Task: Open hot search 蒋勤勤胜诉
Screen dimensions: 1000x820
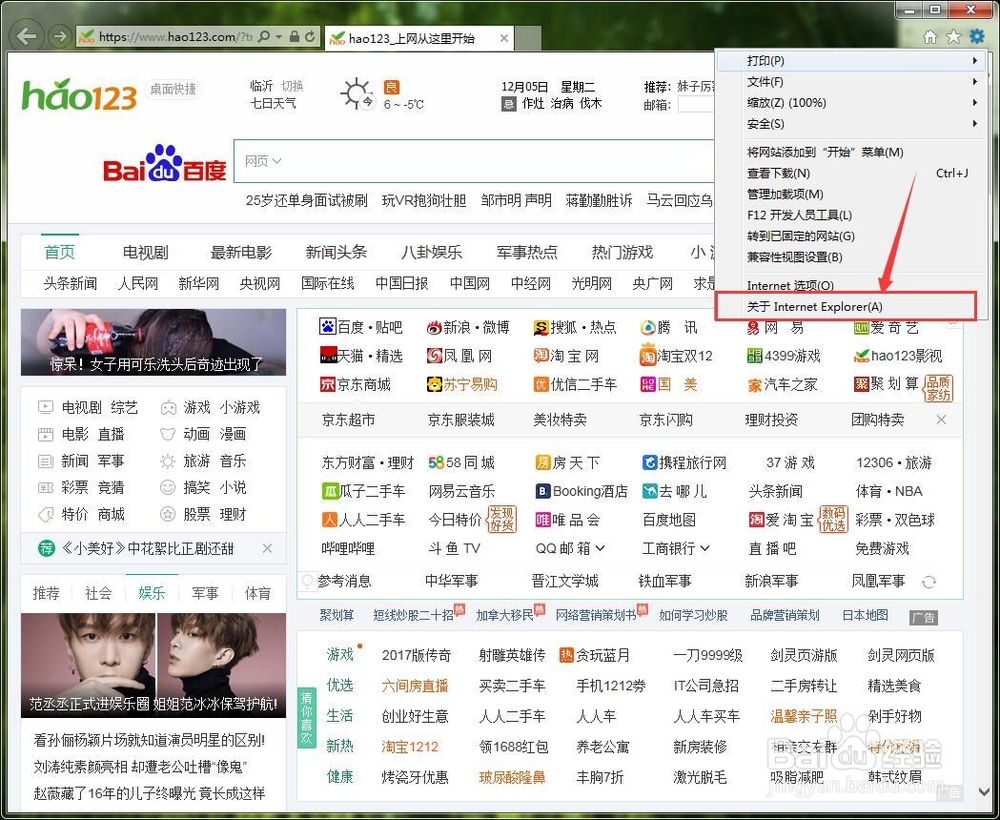Action: pyautogui.click(x=598, y=200)
